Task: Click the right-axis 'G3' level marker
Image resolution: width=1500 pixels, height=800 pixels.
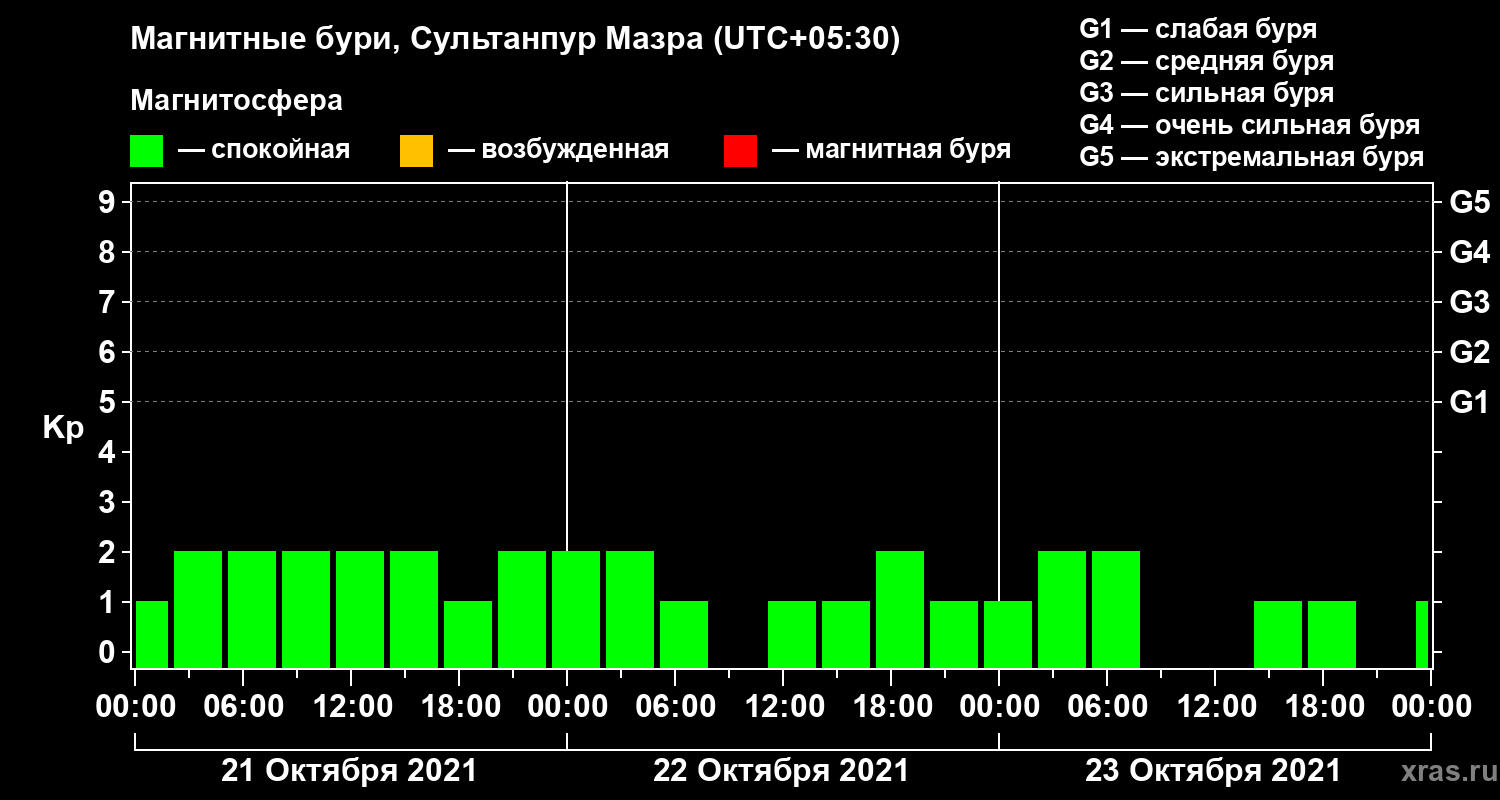Action: [1469, 302]
